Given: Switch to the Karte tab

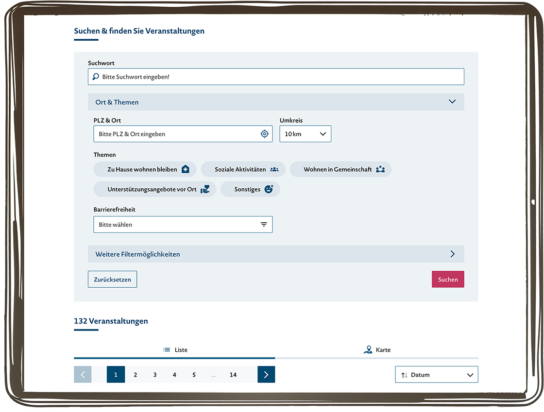Looking at the screenshot, I should coord(377,350).
